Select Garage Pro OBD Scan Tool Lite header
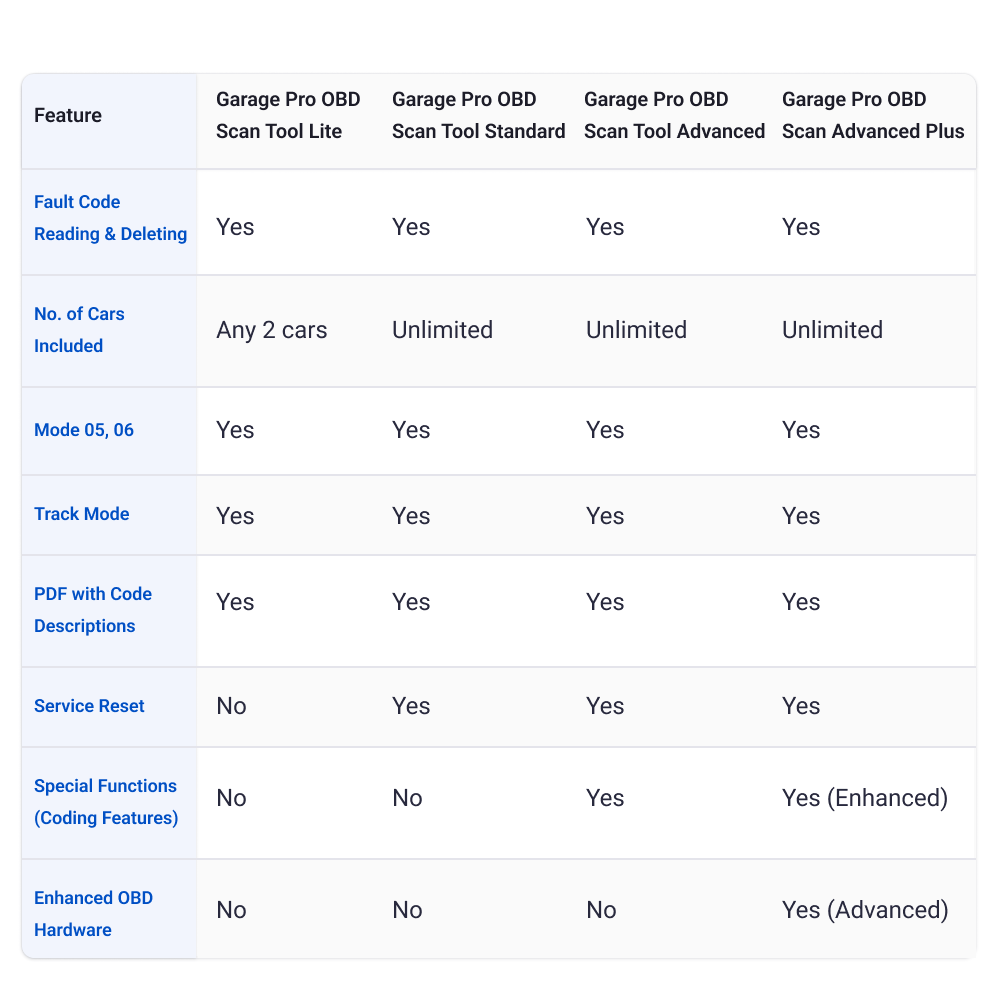Viewport: 1000px width, 1000px height. click(288, 115)
